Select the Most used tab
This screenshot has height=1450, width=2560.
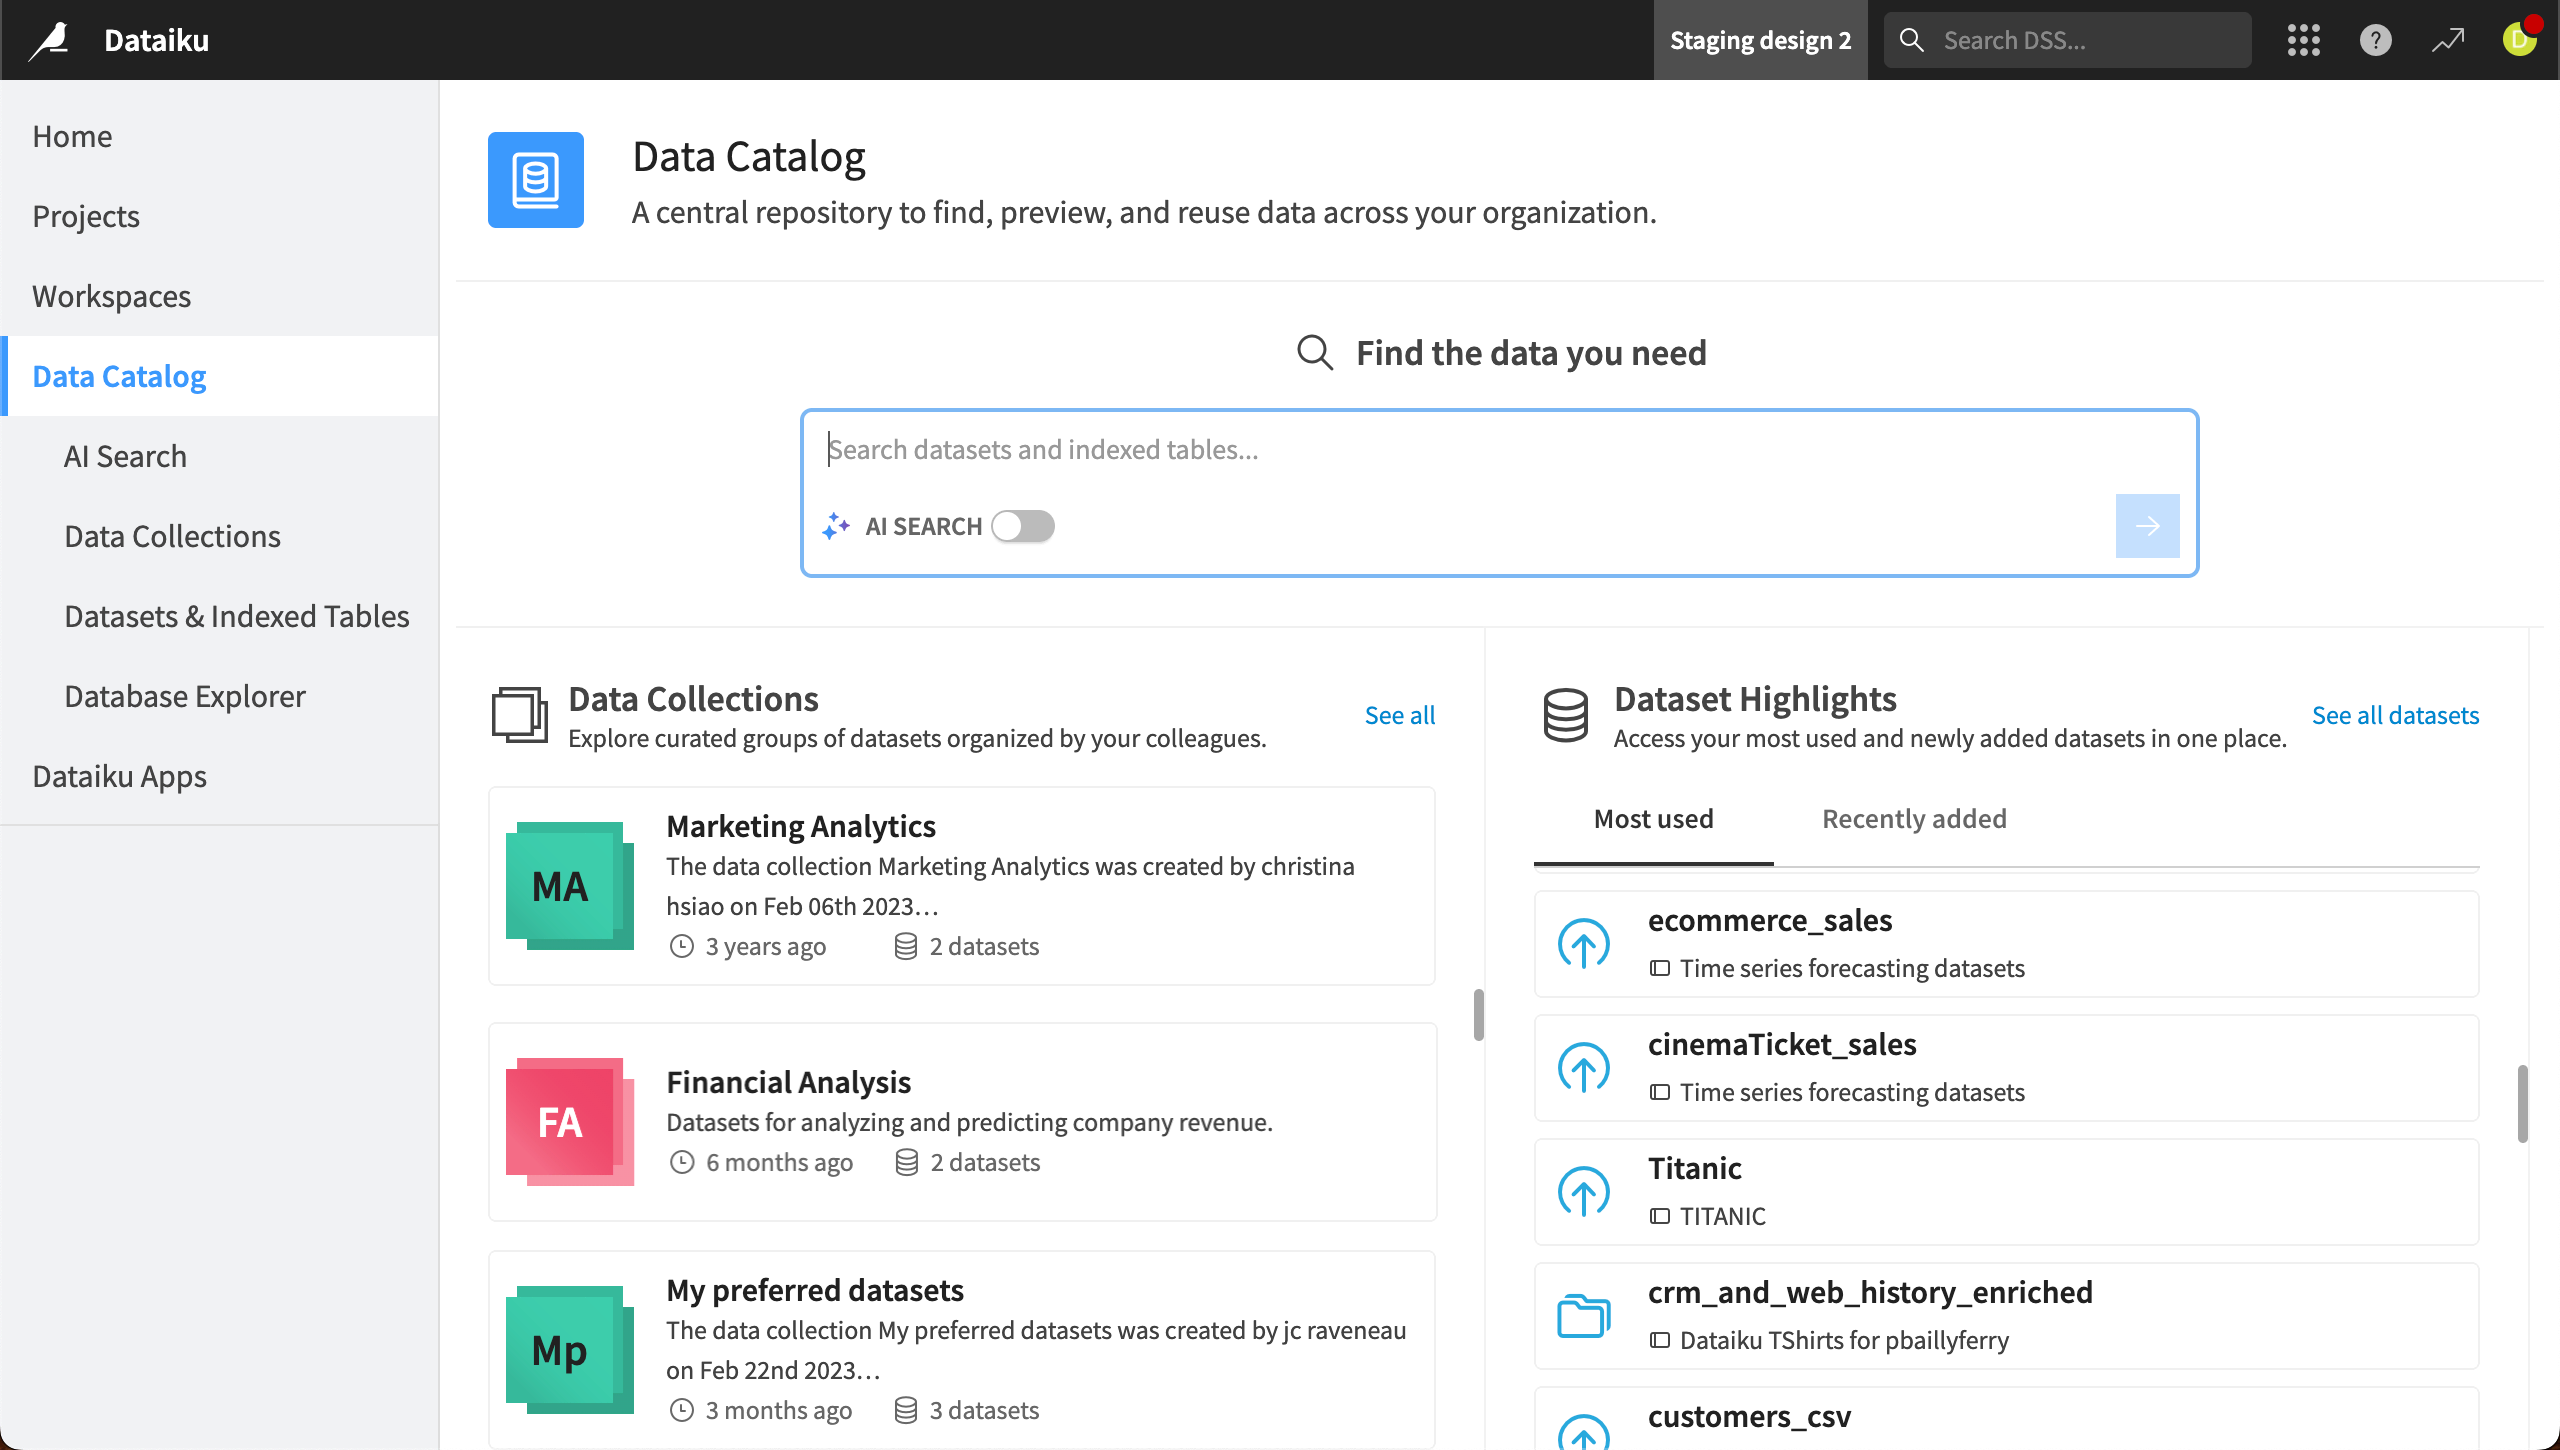coord(1653,819)
